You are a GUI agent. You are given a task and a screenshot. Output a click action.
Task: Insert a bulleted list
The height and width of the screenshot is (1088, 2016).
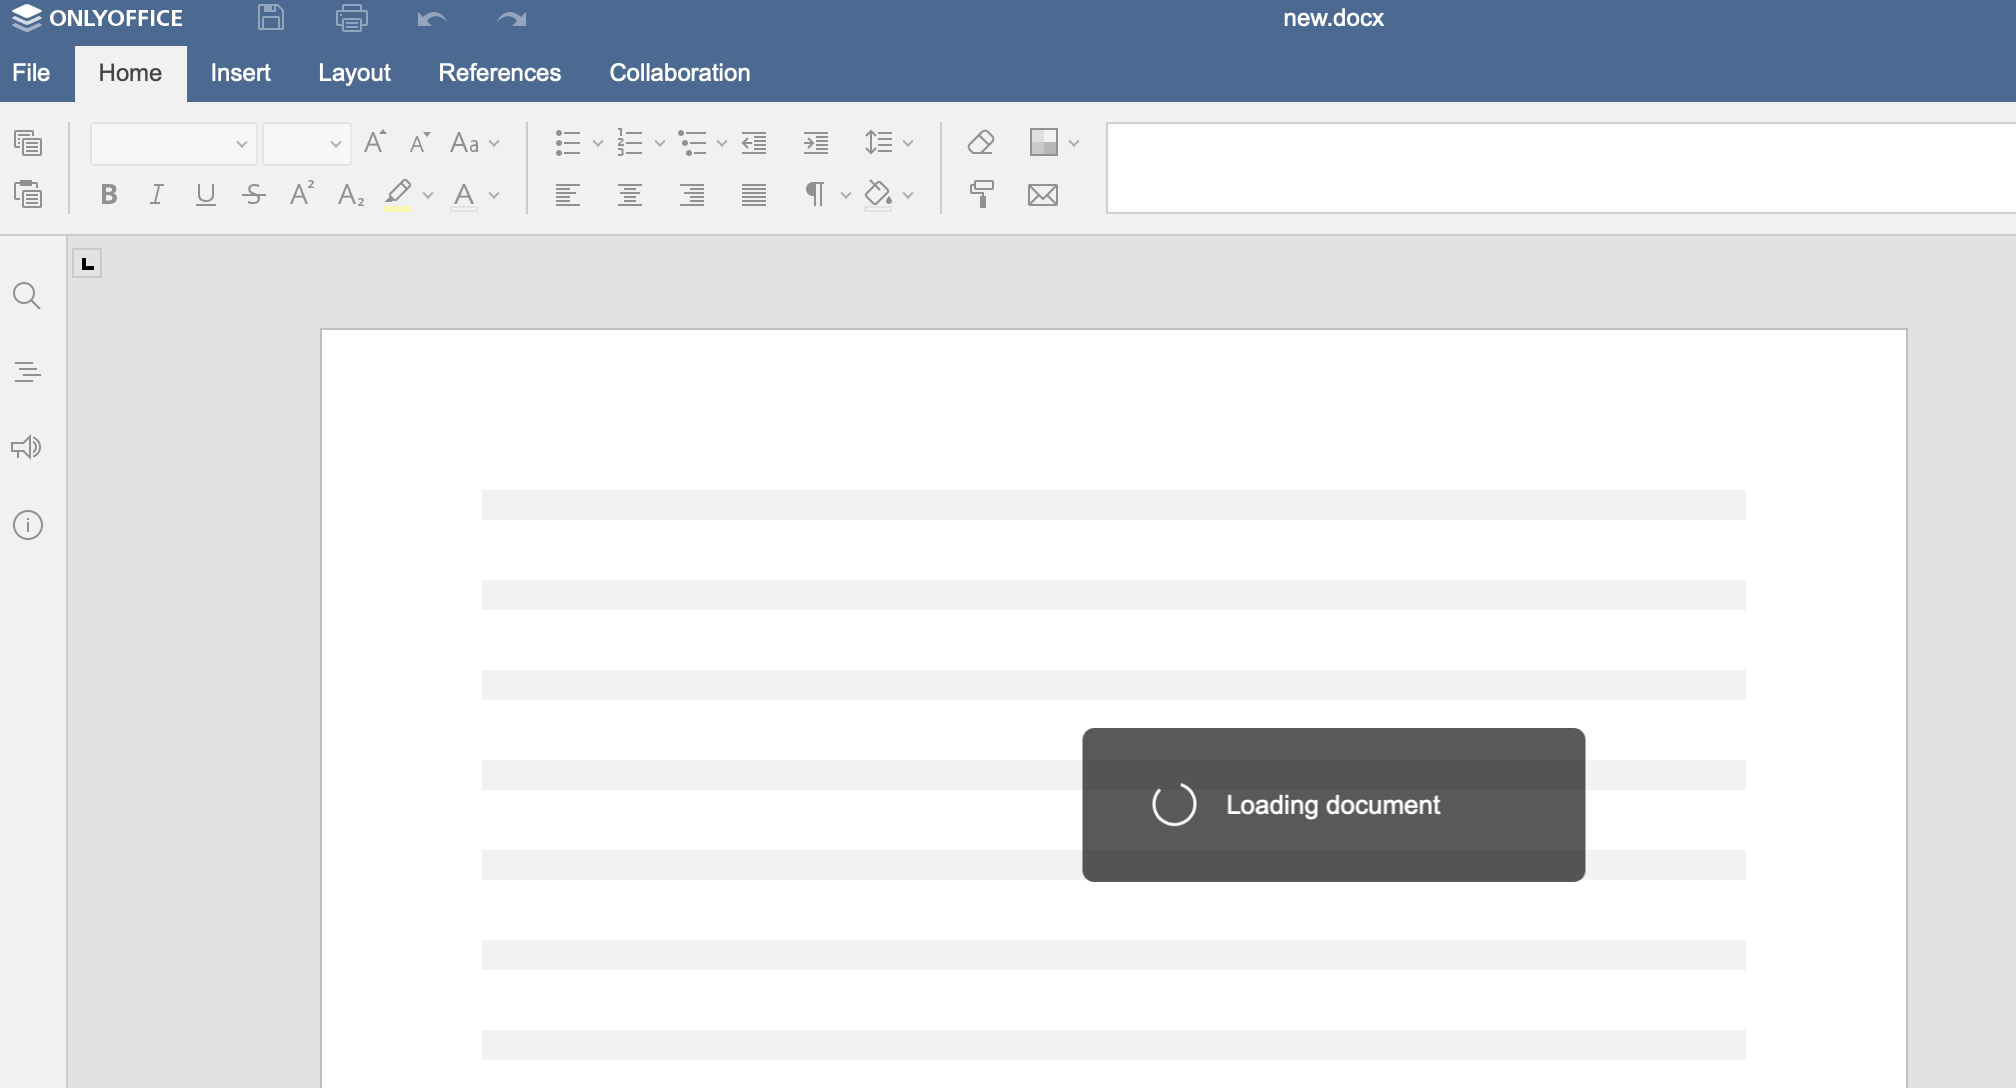568,143
